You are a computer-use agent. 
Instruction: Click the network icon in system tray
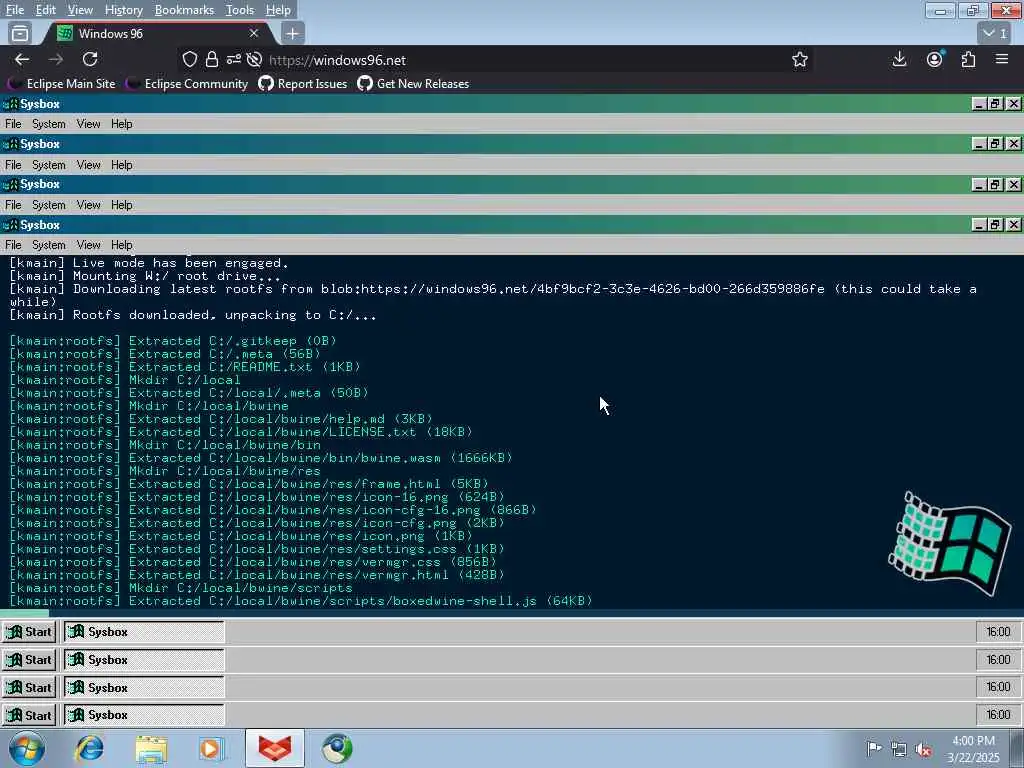tap(899, 749)
